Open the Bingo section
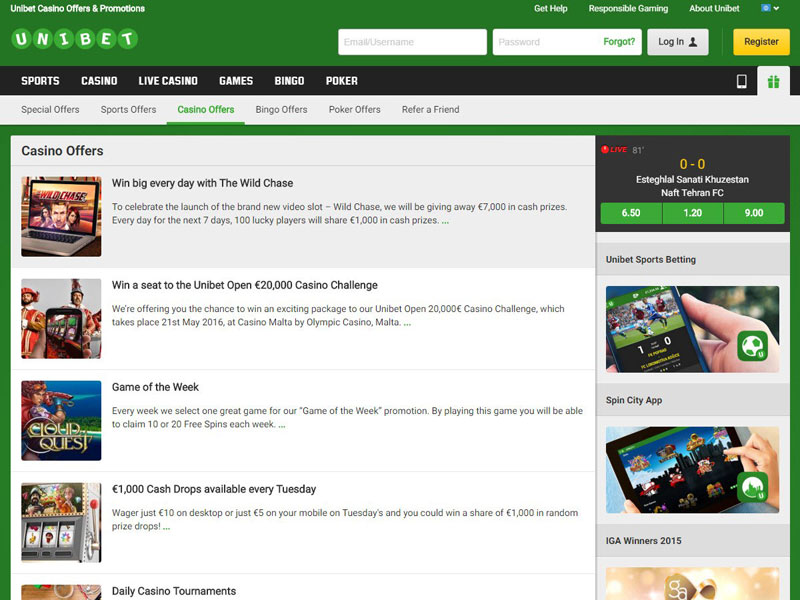 pyautogui.click(x=289, y=81)
